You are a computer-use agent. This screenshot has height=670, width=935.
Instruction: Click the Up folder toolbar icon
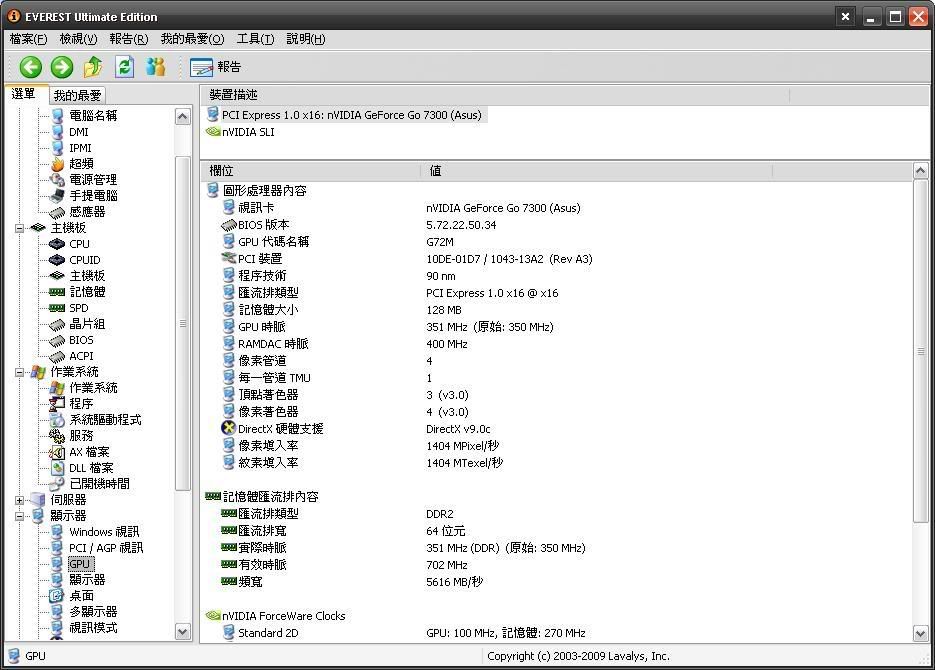[92, 67]
